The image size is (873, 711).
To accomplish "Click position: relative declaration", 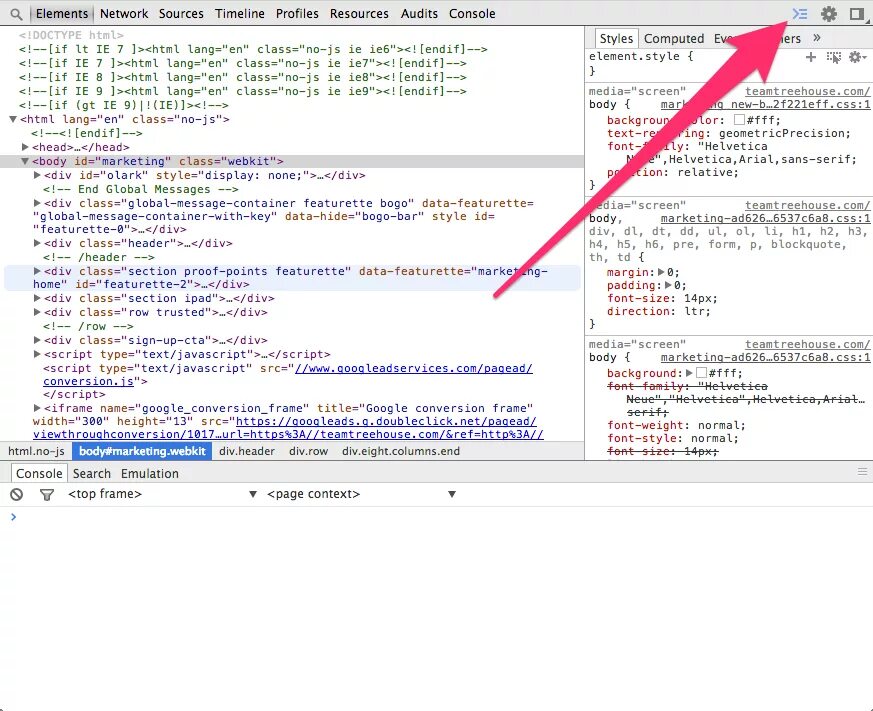I will tap(673, 173).
